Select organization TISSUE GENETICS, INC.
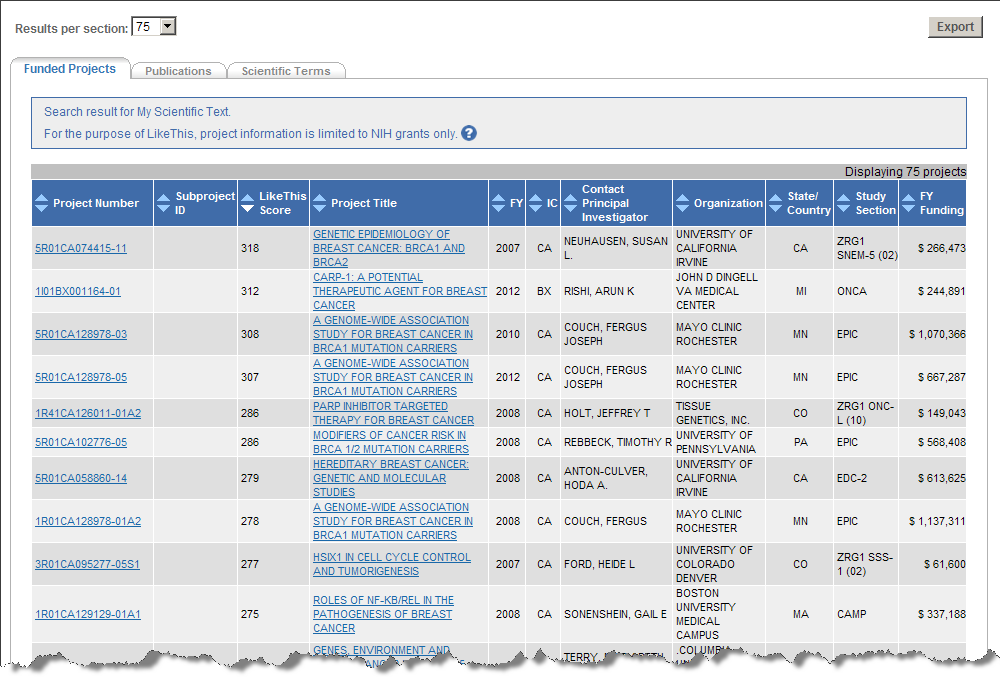The image size is (1000, 677). coord(713,413)
